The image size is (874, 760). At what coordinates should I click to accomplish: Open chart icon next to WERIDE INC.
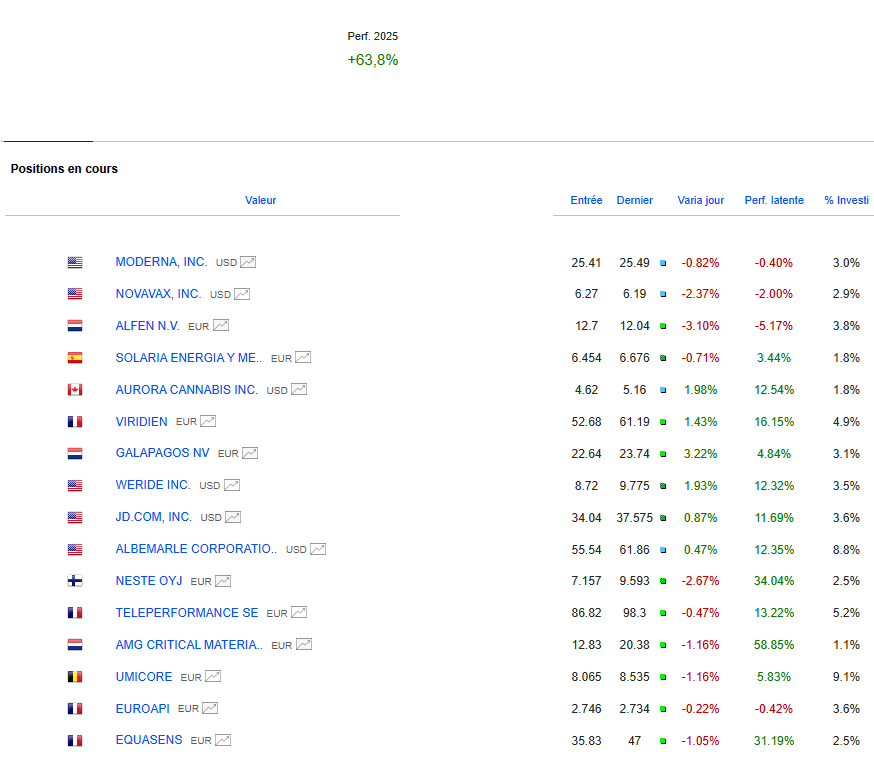coord(232,485)
